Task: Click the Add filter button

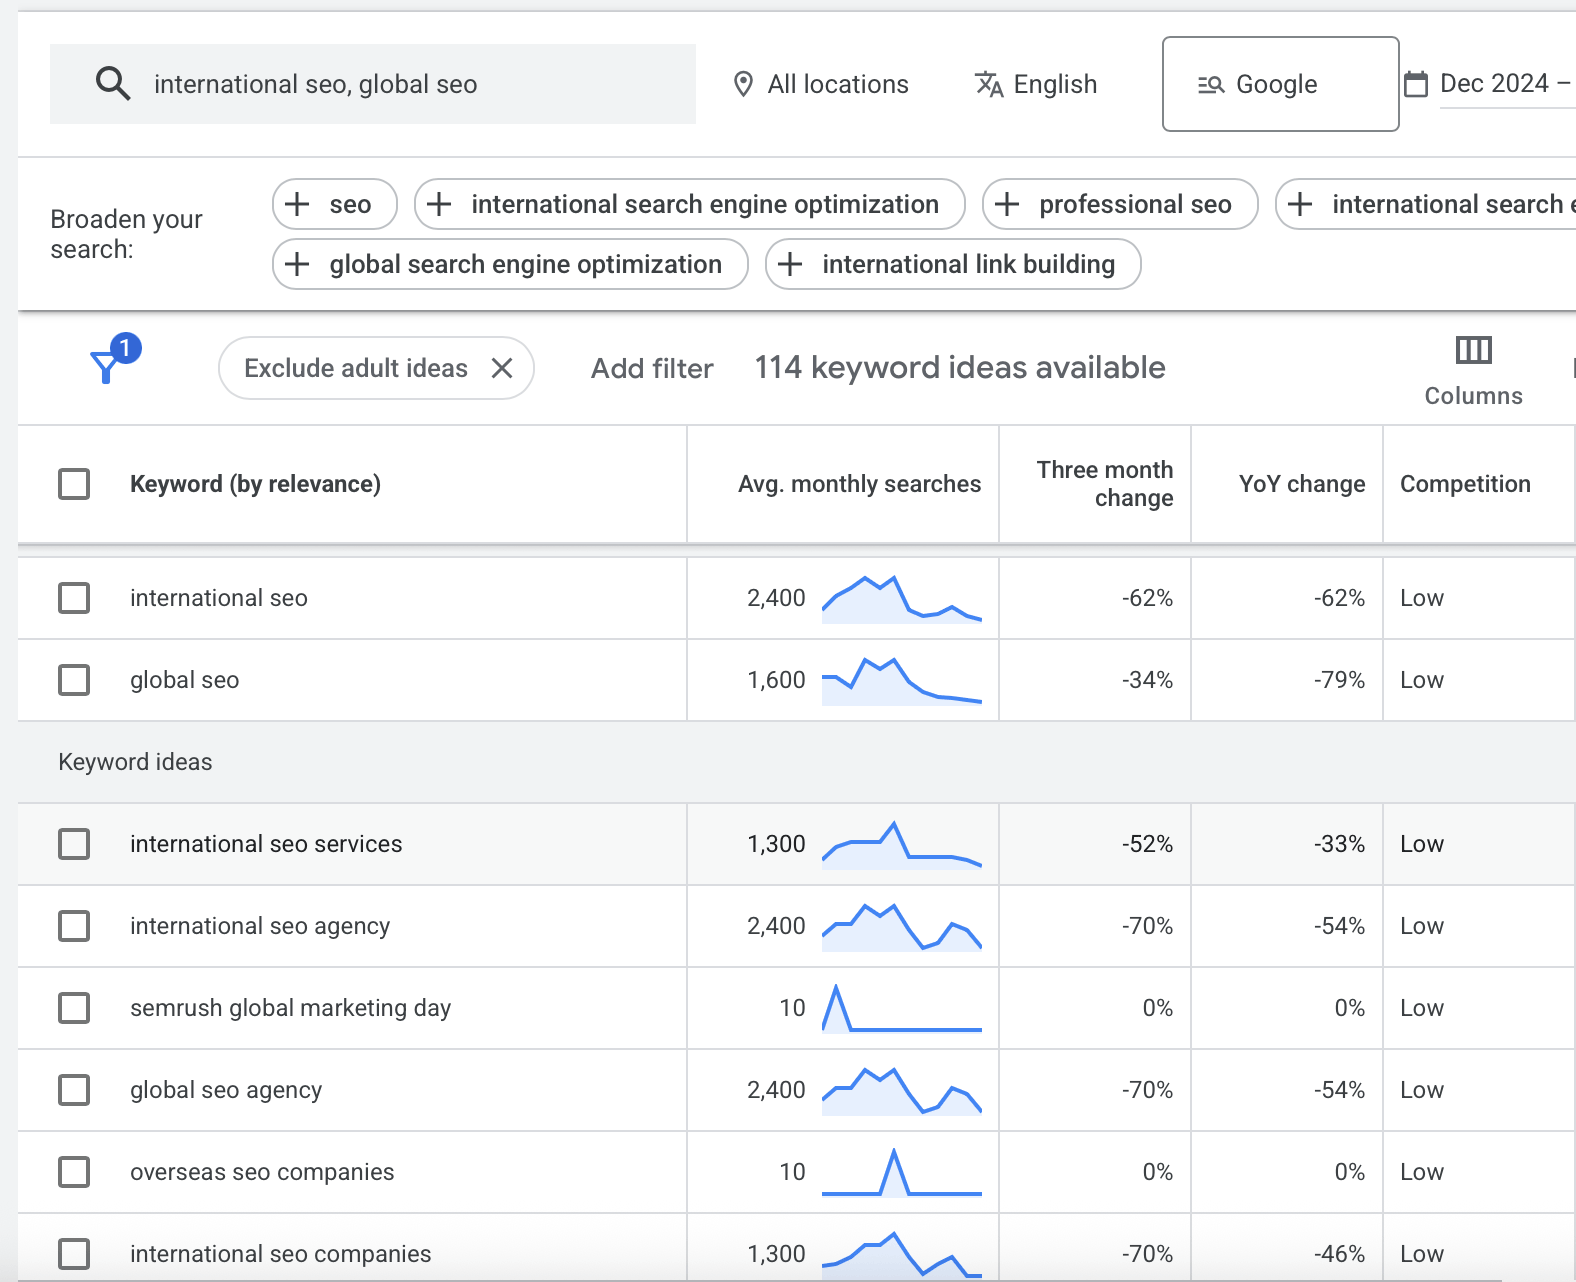Action: (x=652, y=369)
